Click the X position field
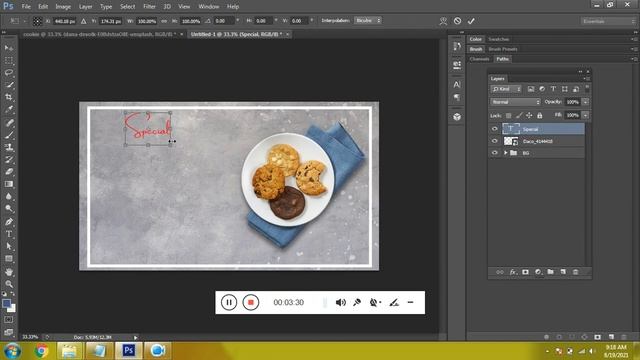 click(x=65, y=21)
